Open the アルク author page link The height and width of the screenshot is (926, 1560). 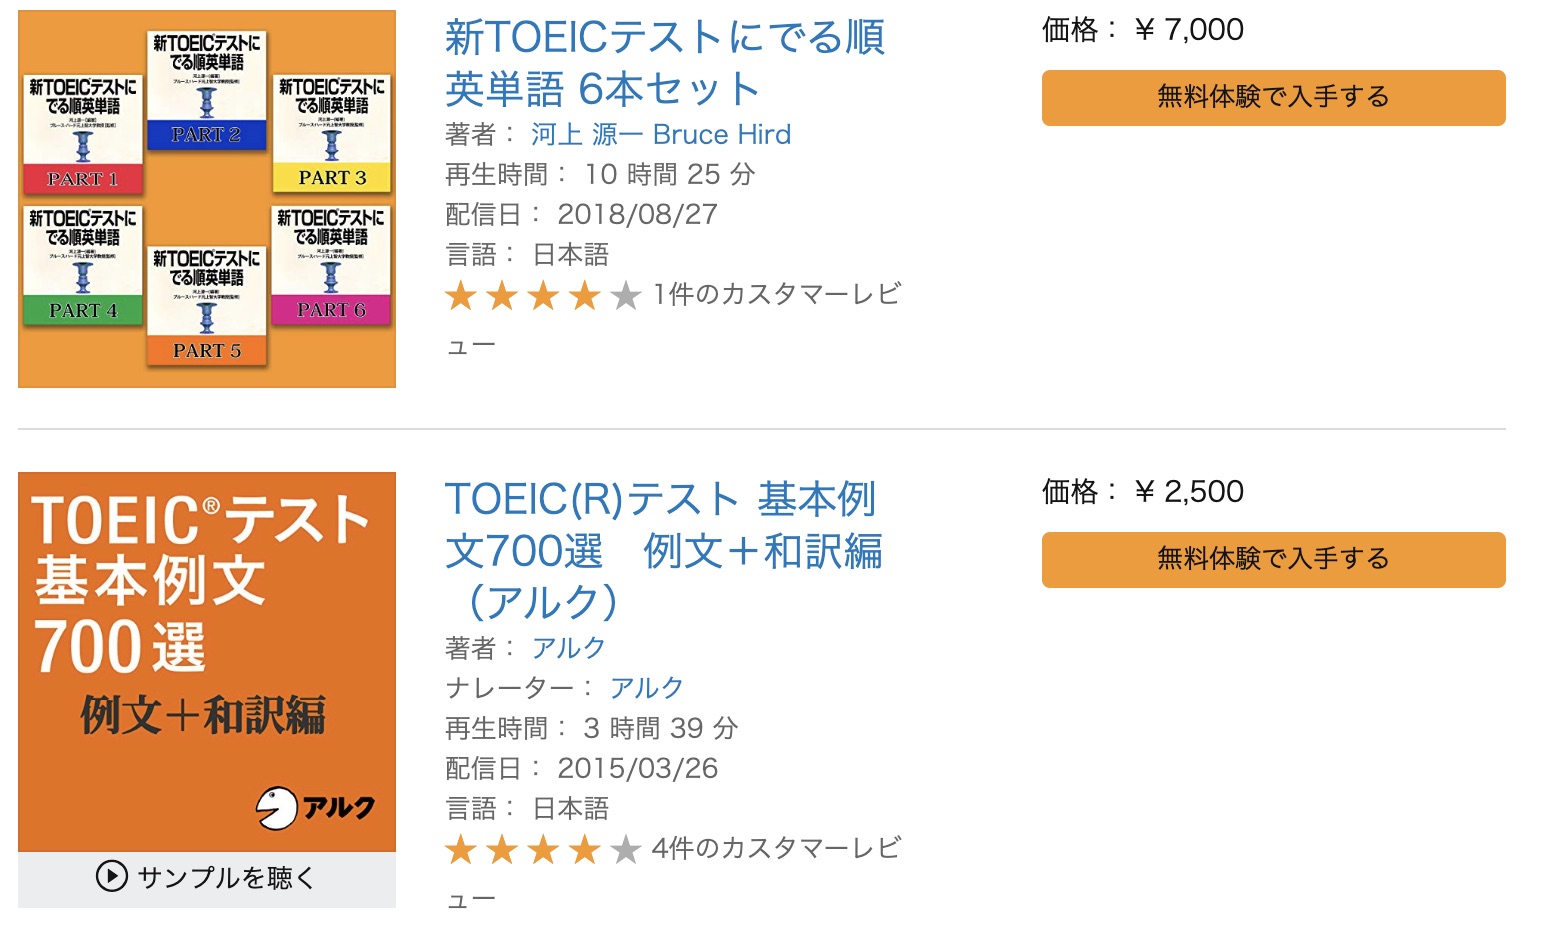[x=568, y=647]
